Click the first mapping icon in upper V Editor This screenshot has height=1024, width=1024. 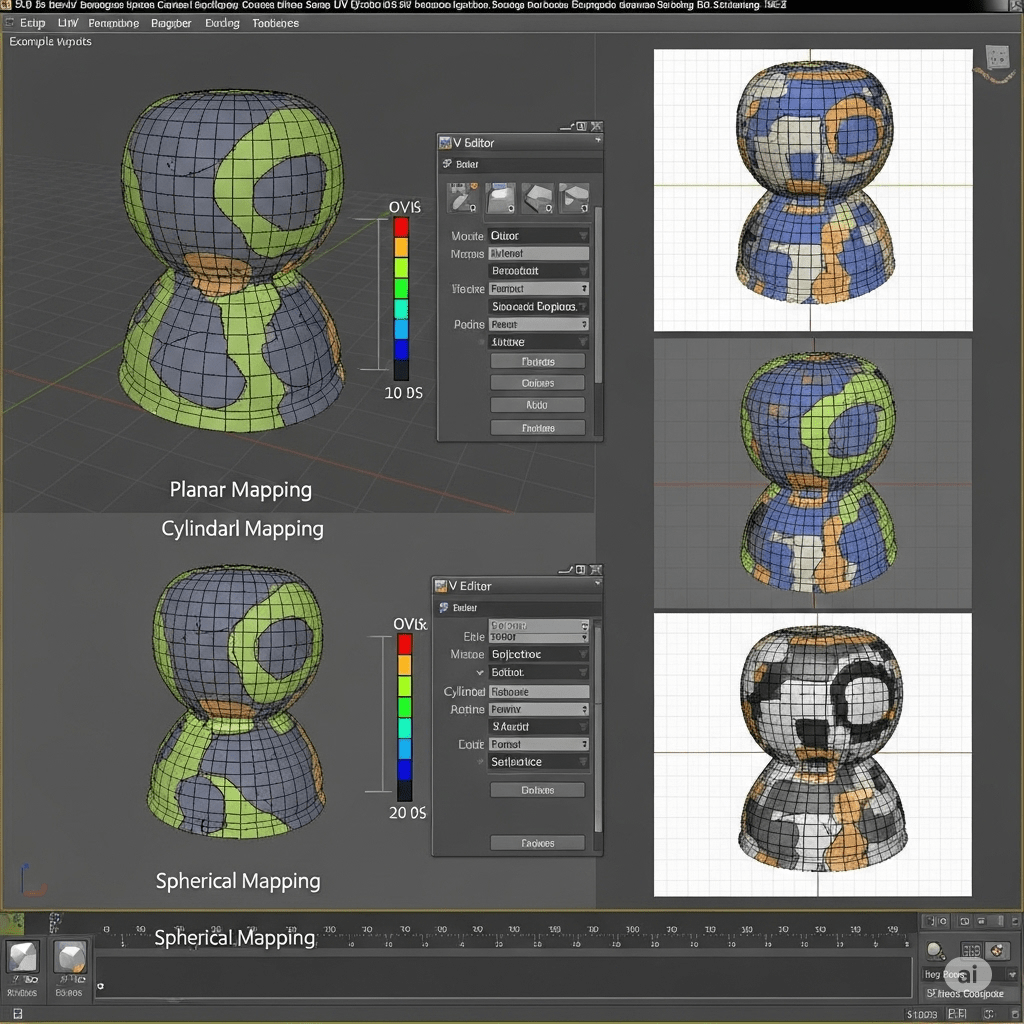tap(462, 198)
